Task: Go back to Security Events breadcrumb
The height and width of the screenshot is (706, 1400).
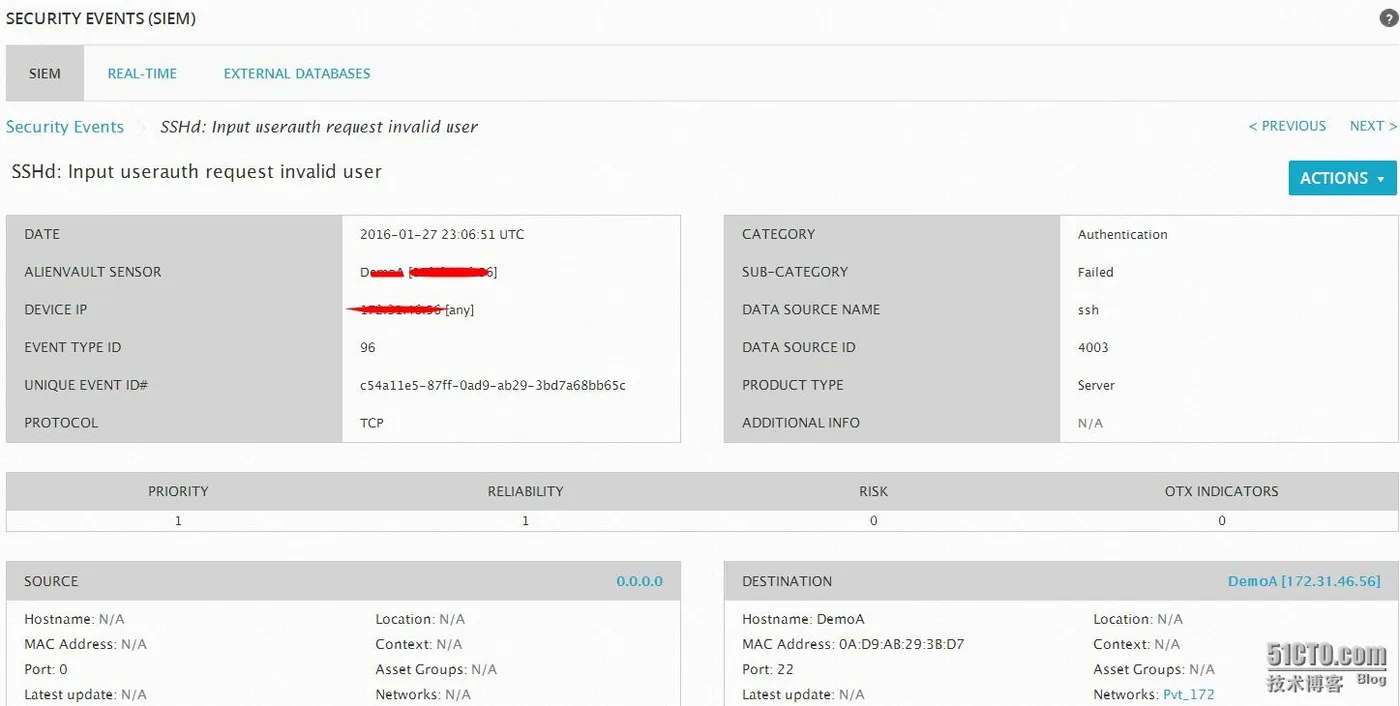Action: tap(65, 127)
